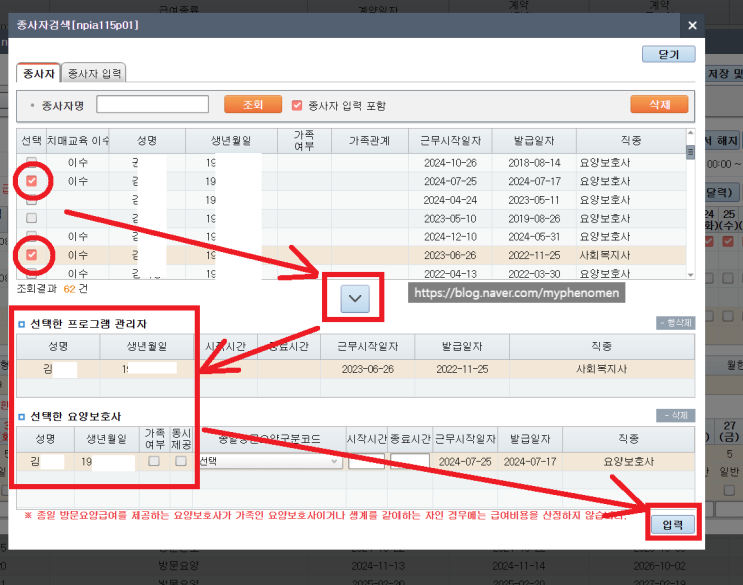Click the 성명 column header in the worker list
Screen dimensions: 743x585
[x=147, y=141]
